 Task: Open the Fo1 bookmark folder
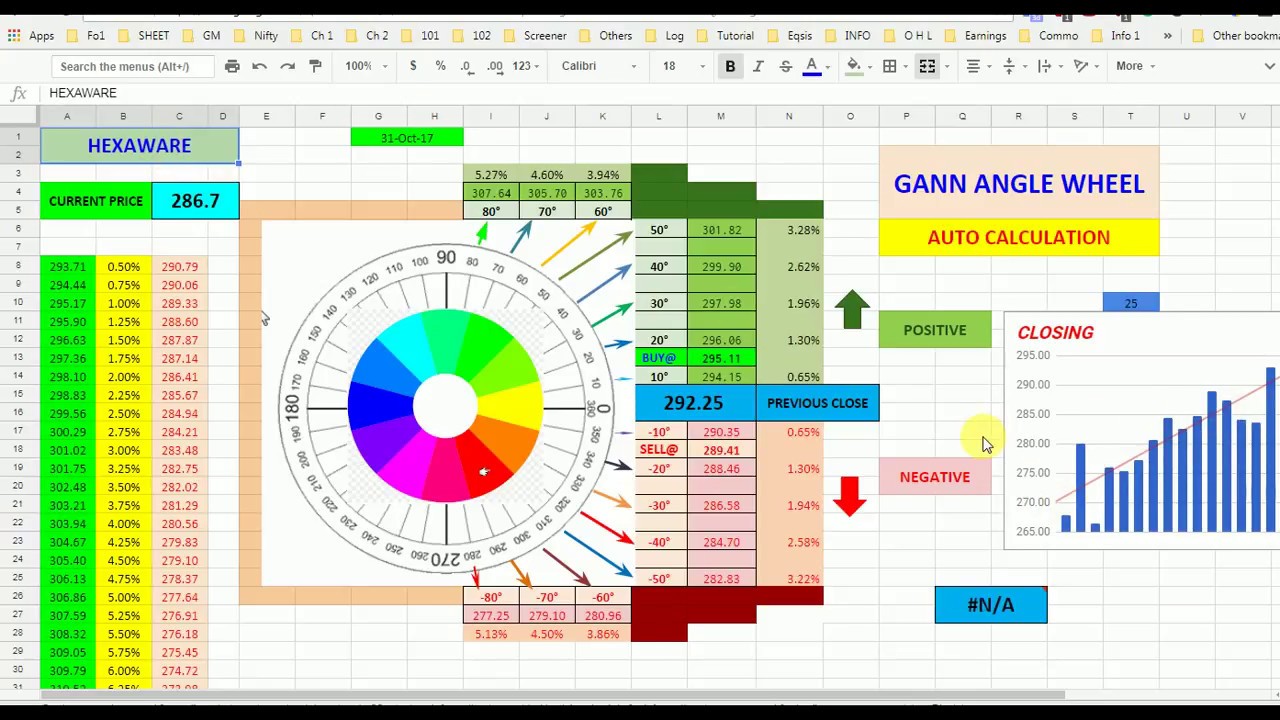(x=86, y=36)
